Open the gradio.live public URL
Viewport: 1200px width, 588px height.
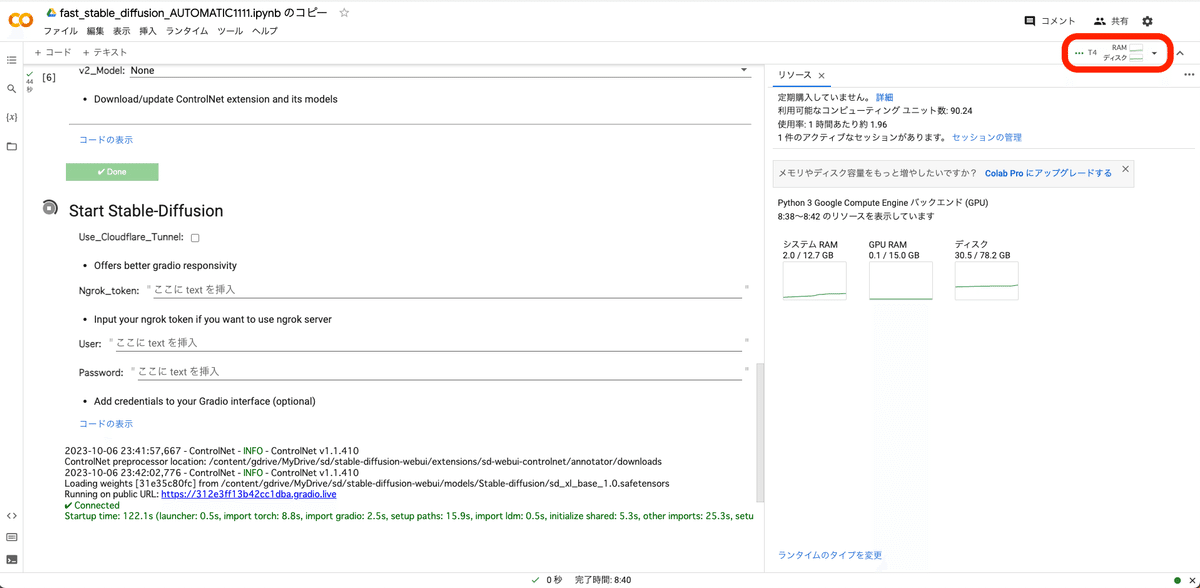pyautogui.click(x=249, y=494)
